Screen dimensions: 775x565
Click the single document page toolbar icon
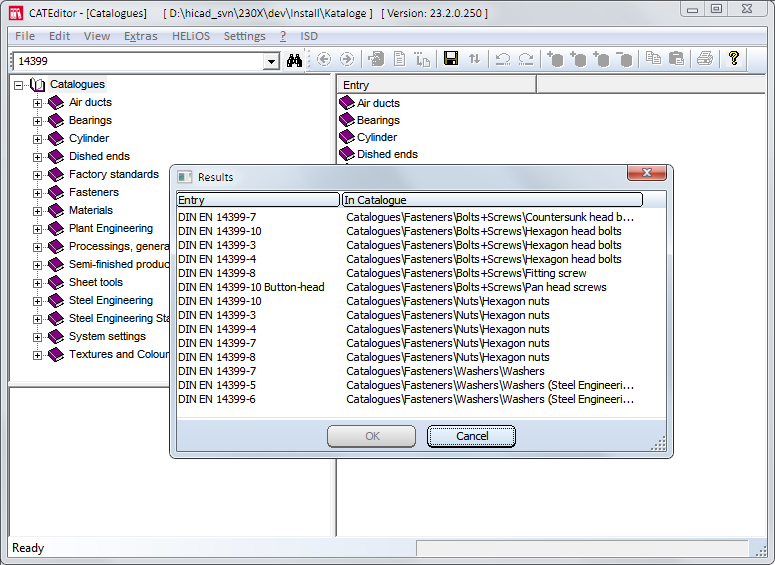tap(399, 59)
